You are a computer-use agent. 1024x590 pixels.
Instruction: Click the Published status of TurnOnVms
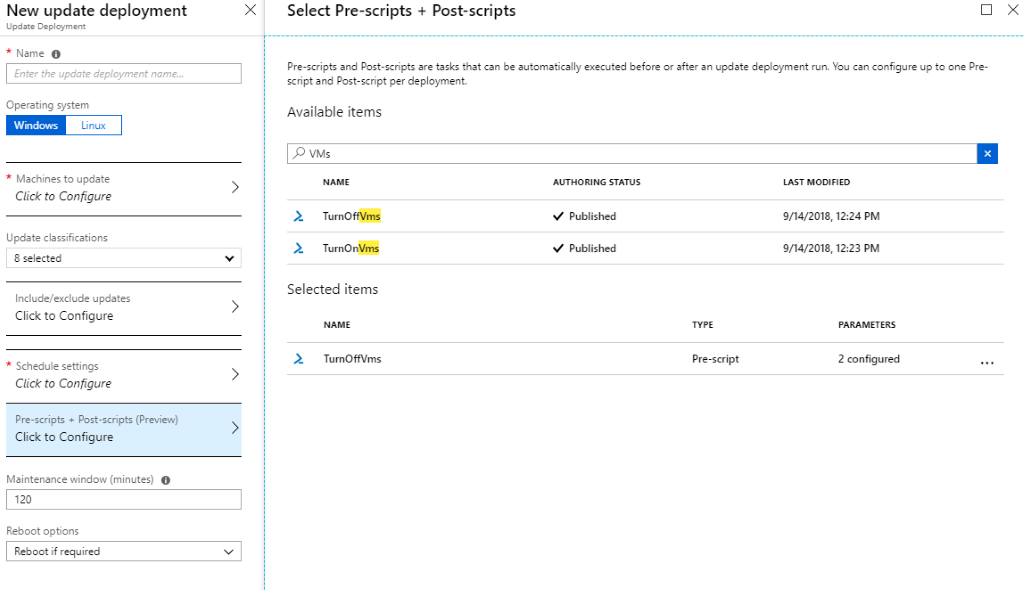tap(584, 248)
